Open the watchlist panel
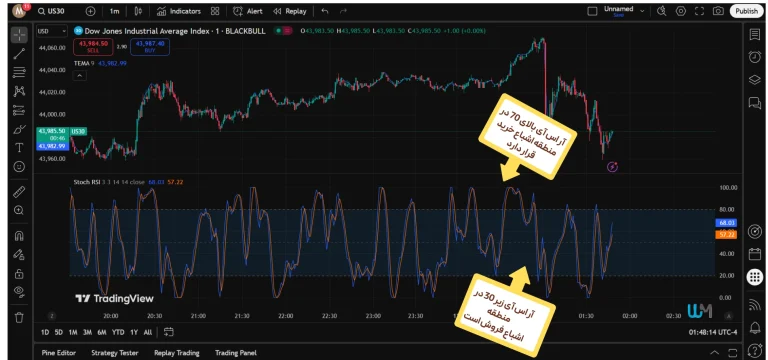The height and width of the screenshot is (360, 768). 754,34
